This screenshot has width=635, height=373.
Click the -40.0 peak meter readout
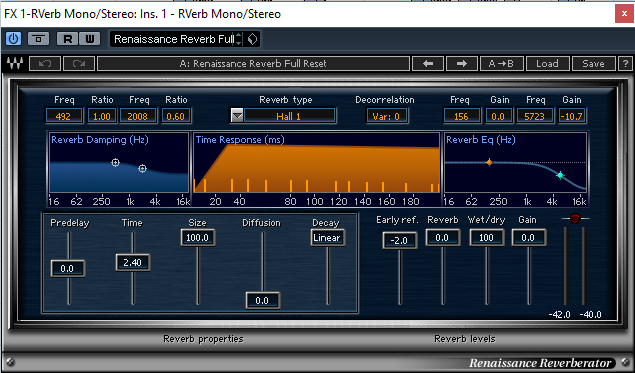[590, 315]
